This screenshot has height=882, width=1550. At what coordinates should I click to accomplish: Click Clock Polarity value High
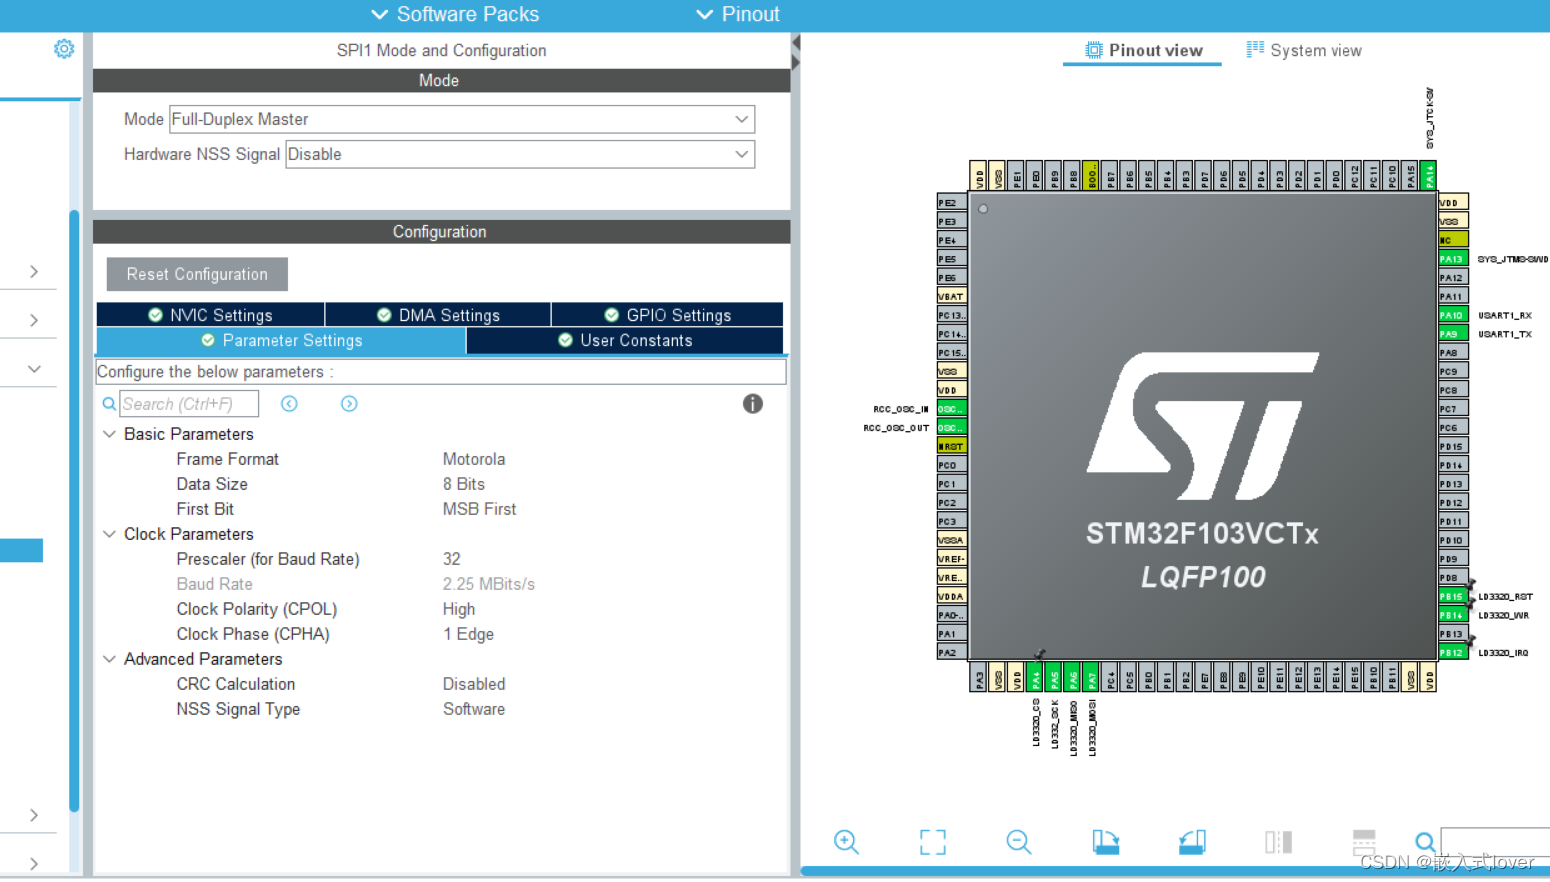[459, 609]
